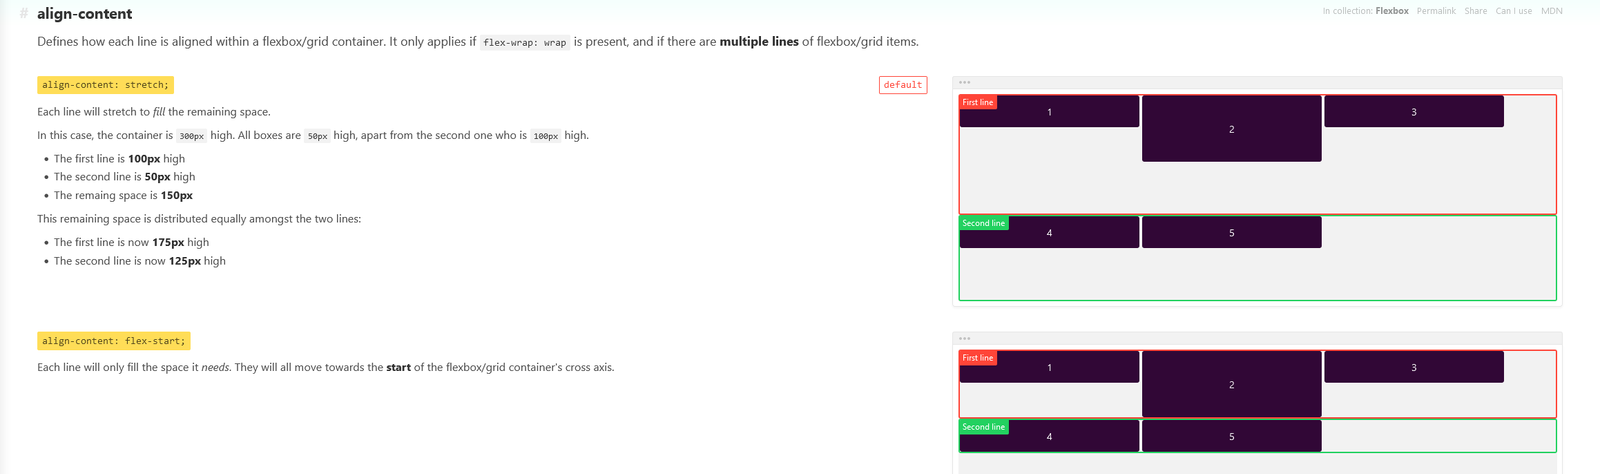Click the red default badge
This screenshot has width=1600, height=474.
point(903,85)
